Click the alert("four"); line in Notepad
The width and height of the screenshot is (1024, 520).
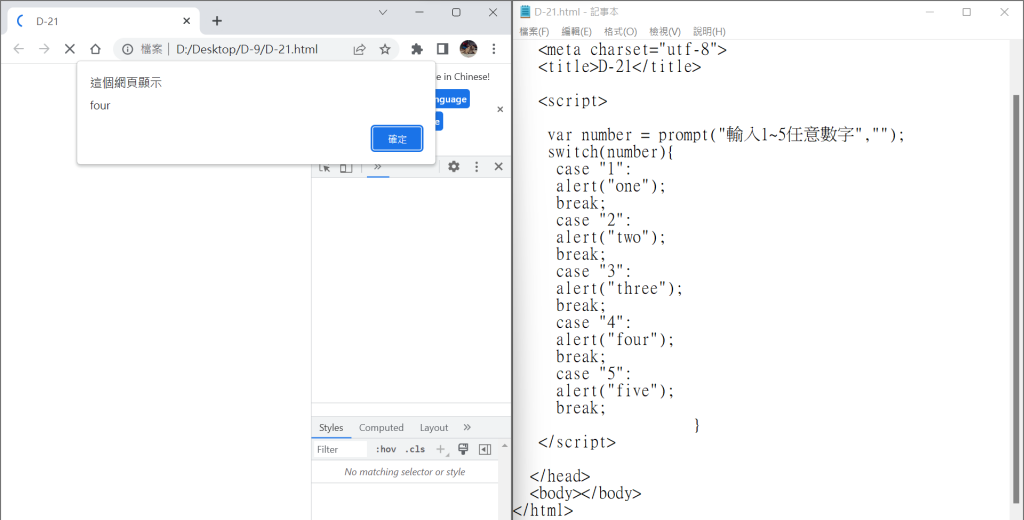pos(615,340)
